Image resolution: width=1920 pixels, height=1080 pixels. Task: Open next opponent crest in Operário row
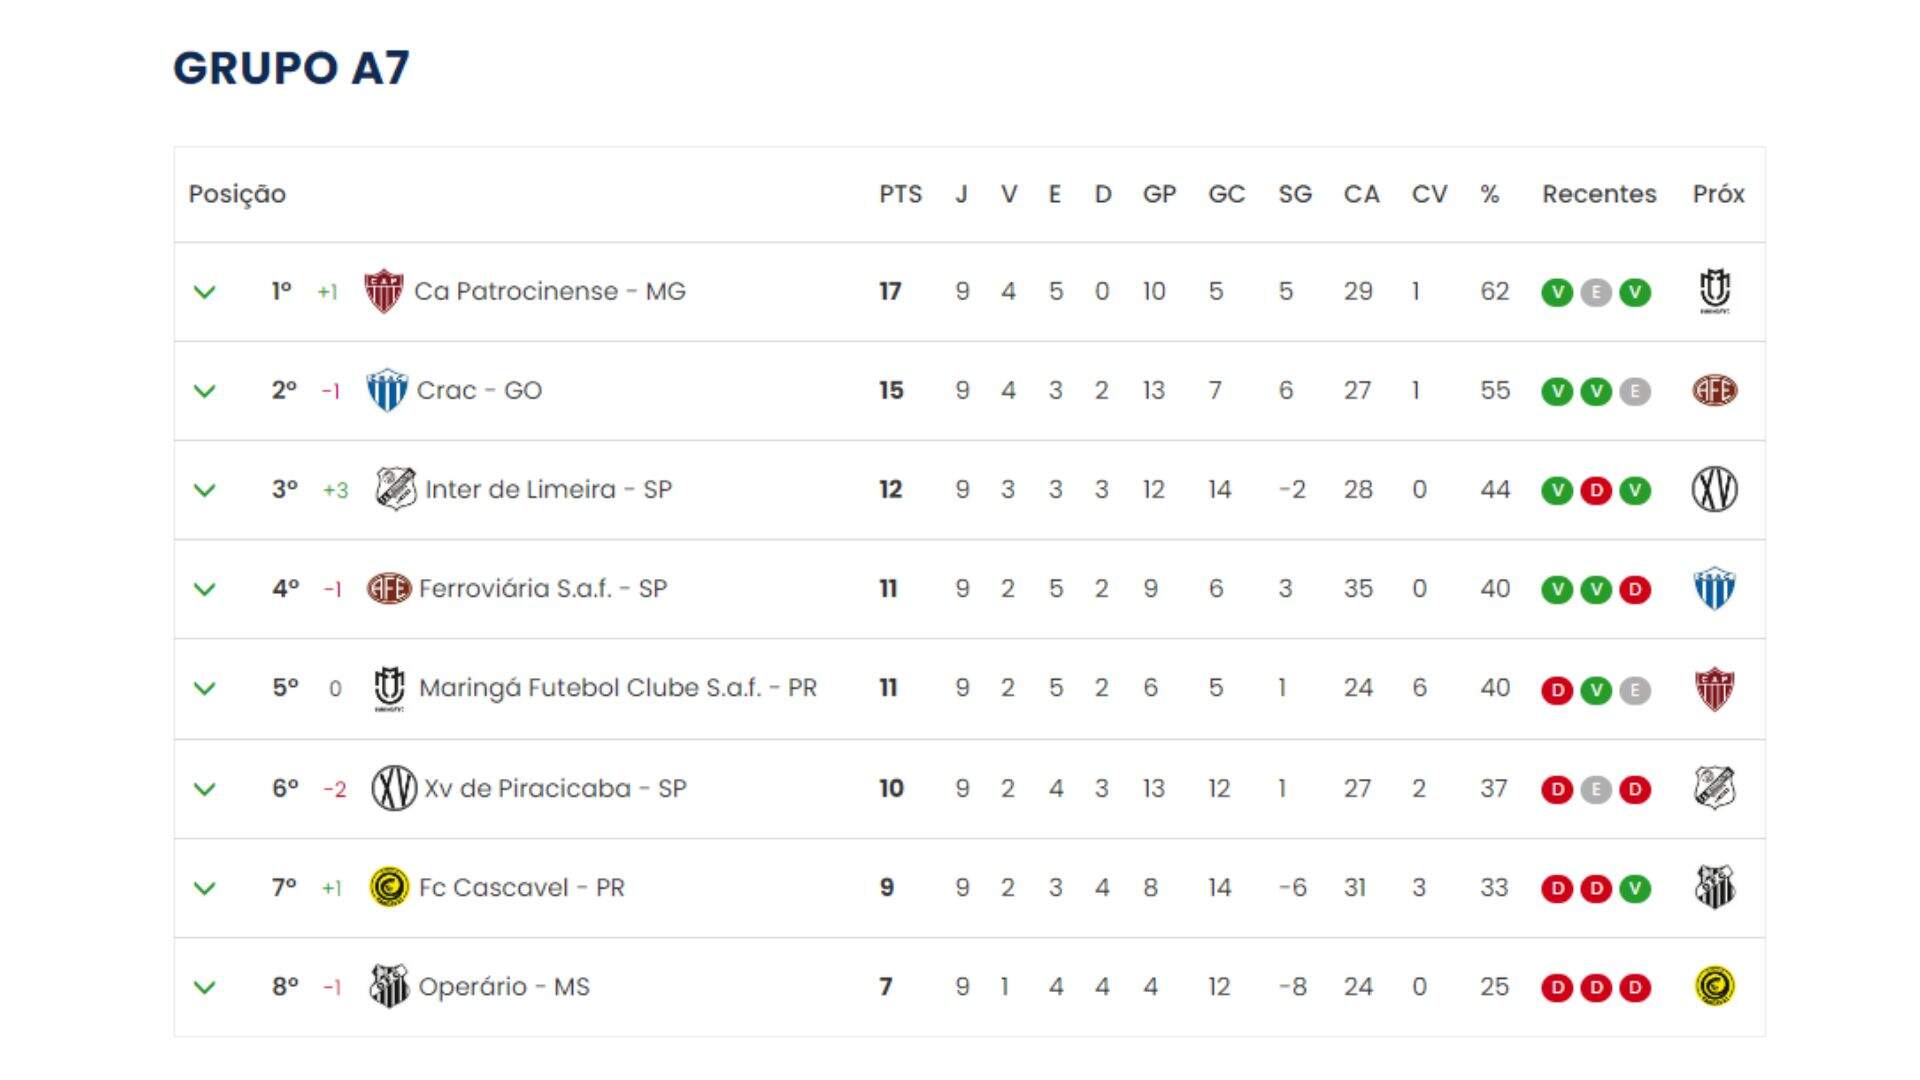point(1715,986)
